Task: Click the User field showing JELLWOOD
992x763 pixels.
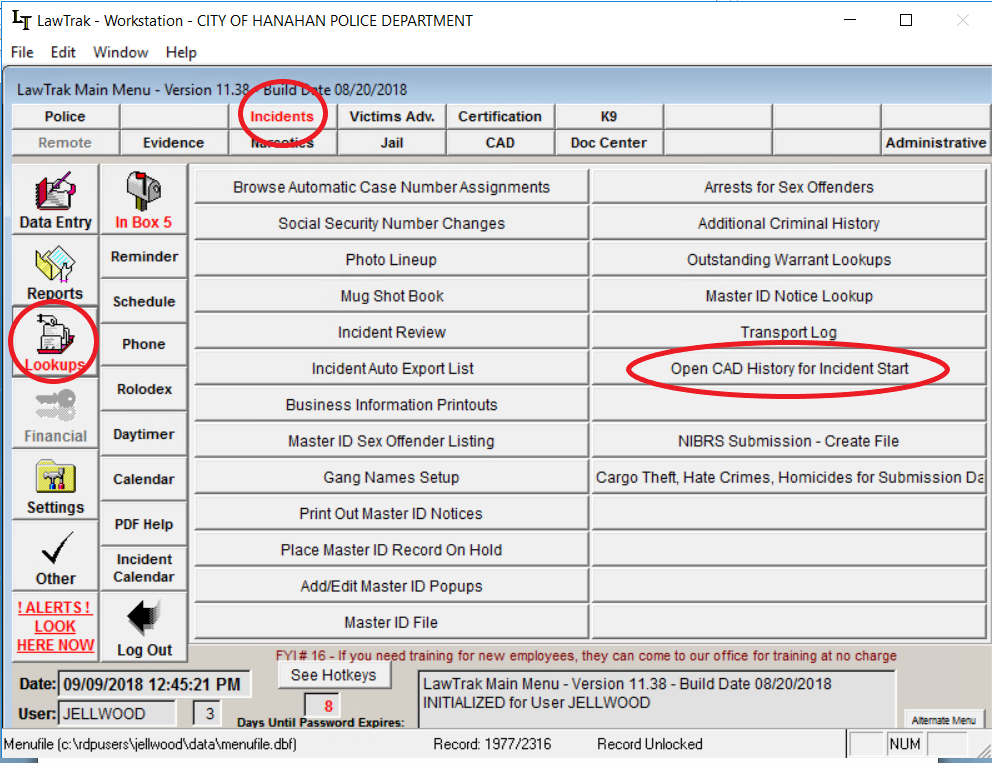Action: point(117,714)
